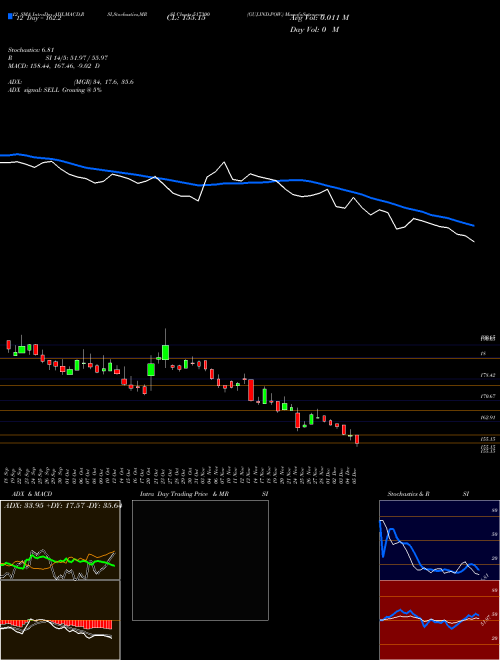500x660 pixels.
Task: Click the MACD: 158.44, 167.46, -9.02 reading
Action: 54,66
